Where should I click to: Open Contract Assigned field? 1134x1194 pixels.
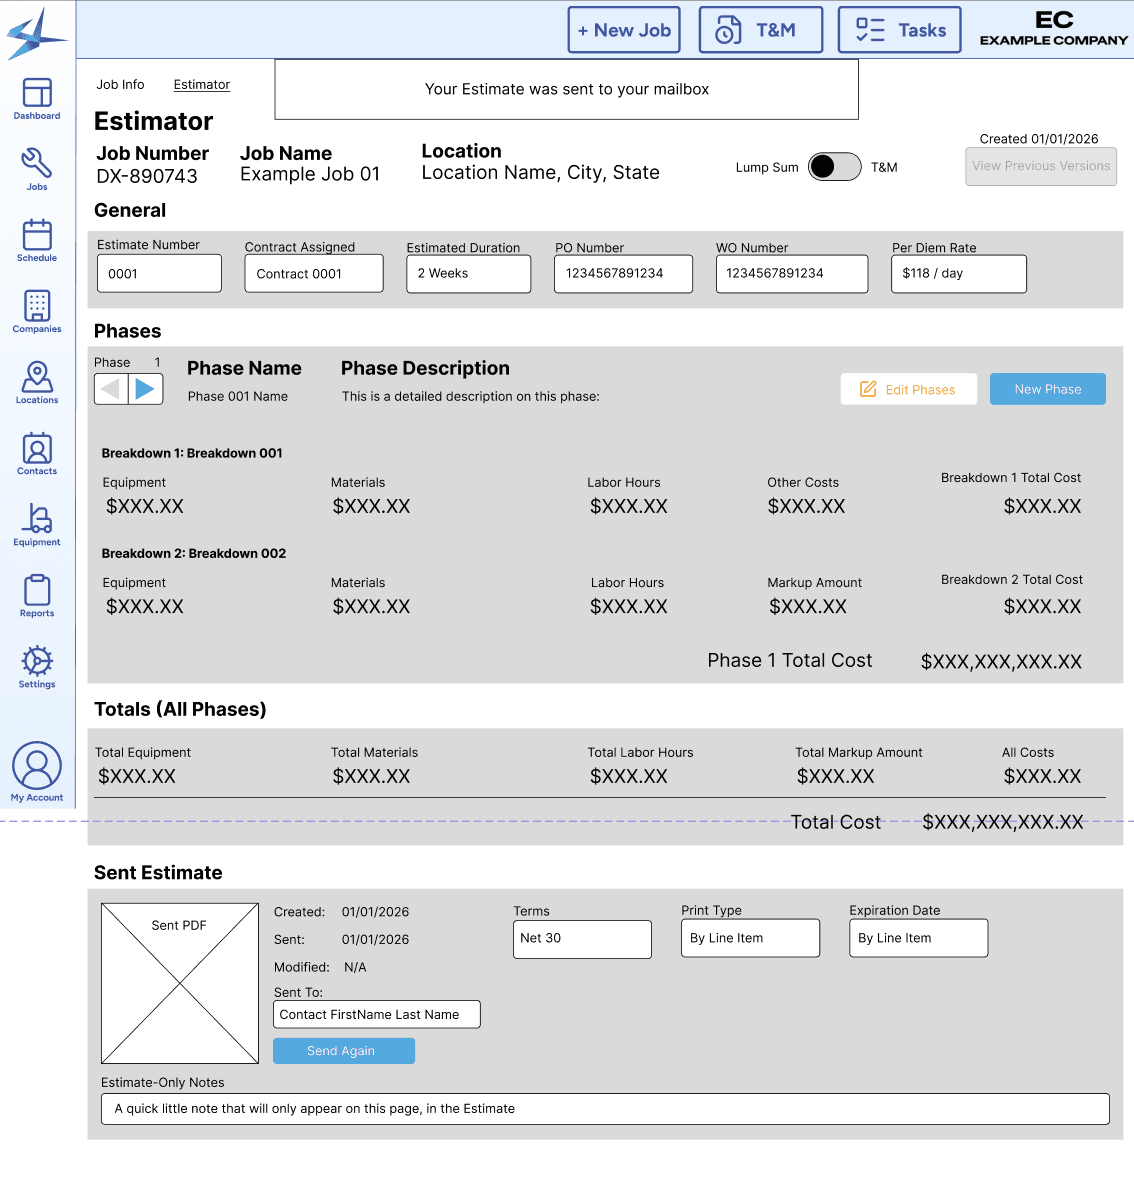314,273
